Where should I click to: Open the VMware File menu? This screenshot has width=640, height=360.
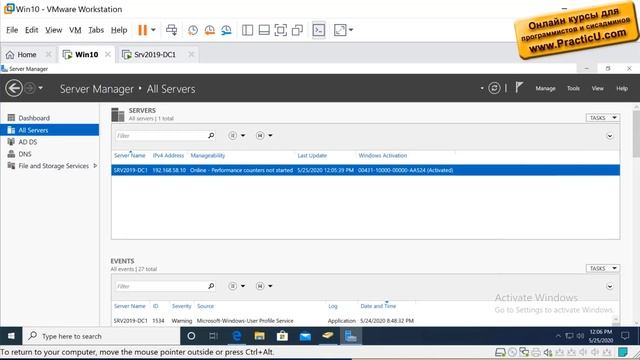tap(12, 30)
